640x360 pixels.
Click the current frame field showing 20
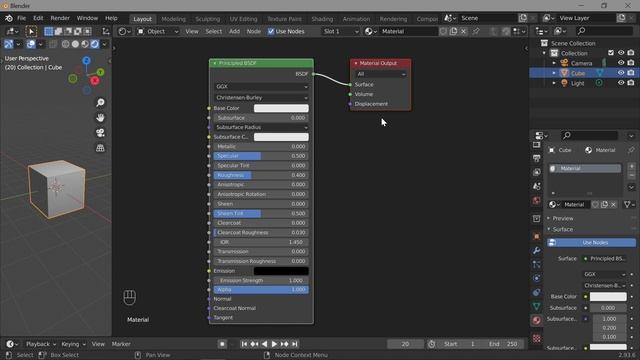click(405, 344)
